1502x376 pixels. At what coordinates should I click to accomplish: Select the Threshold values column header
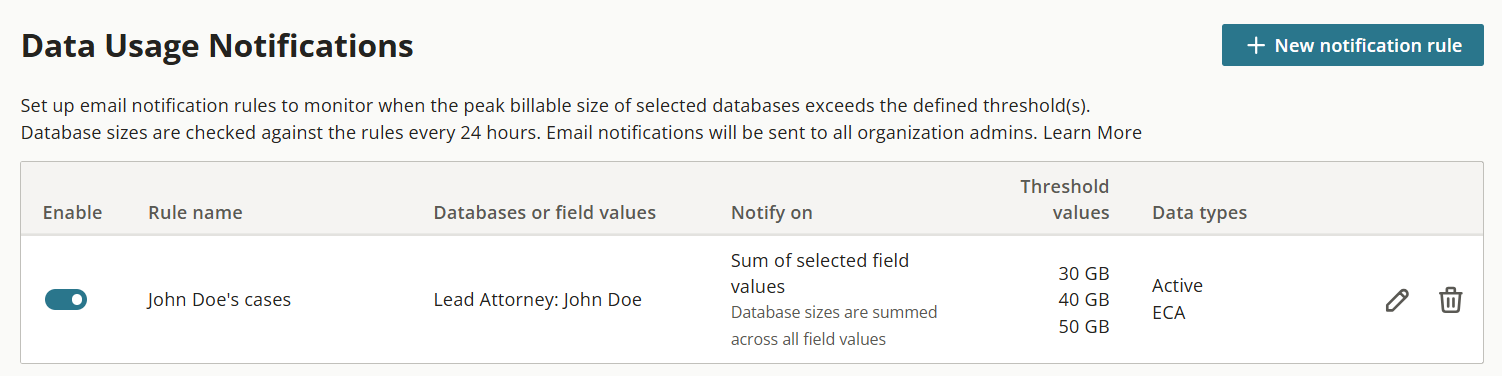pyautogui.click(x=1064, y=199)
